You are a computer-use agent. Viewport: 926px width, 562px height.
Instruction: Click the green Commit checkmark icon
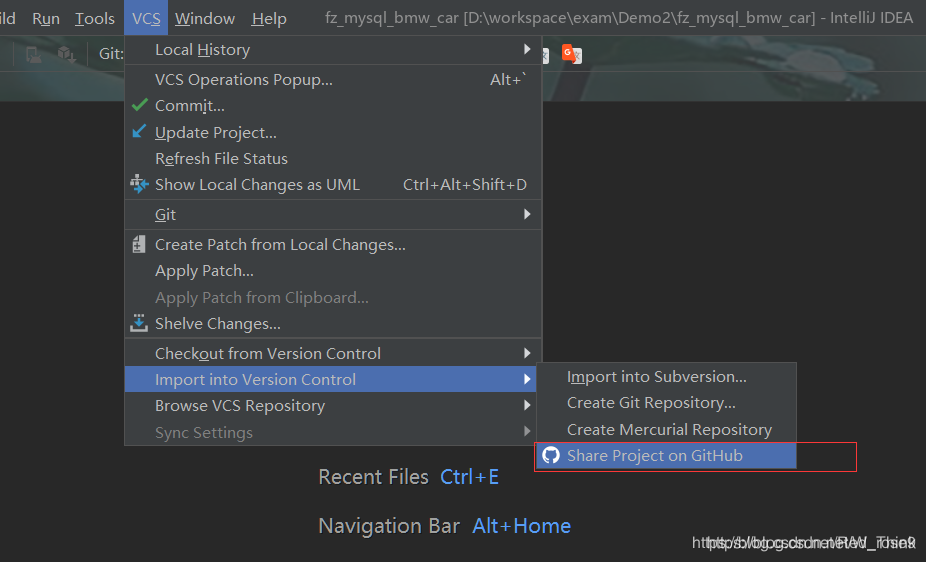click(140, 105)
